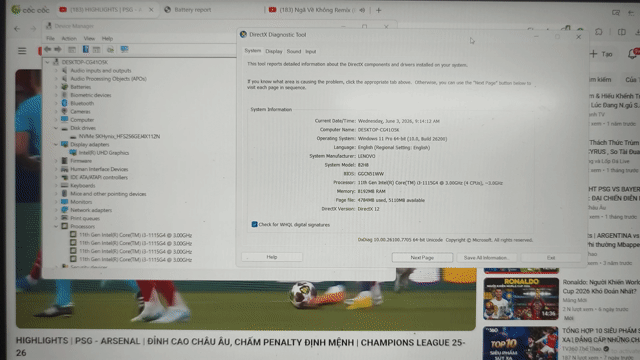Click the show/hide console tree toolbar icon

click(72, 49)
